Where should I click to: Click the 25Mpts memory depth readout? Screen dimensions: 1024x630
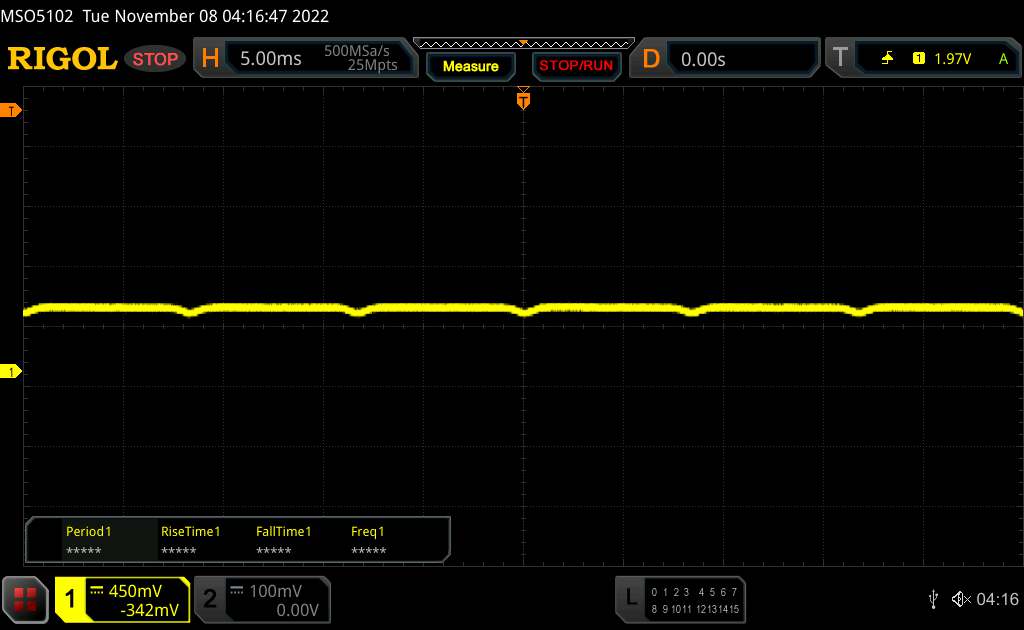tap(372, 65)
